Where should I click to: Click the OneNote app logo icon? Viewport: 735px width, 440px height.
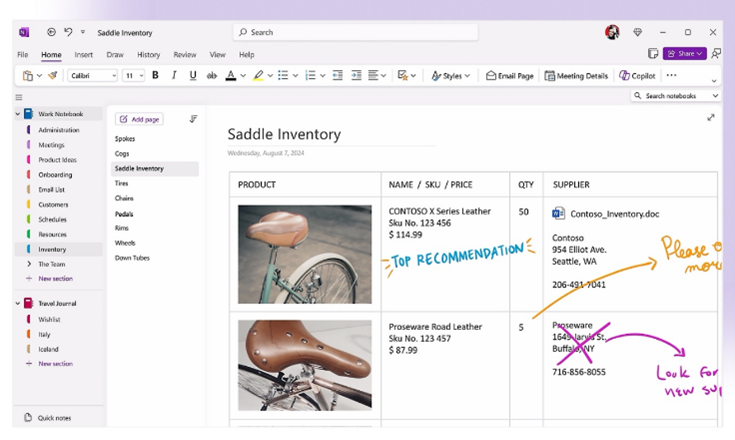(x=24, y=32)
